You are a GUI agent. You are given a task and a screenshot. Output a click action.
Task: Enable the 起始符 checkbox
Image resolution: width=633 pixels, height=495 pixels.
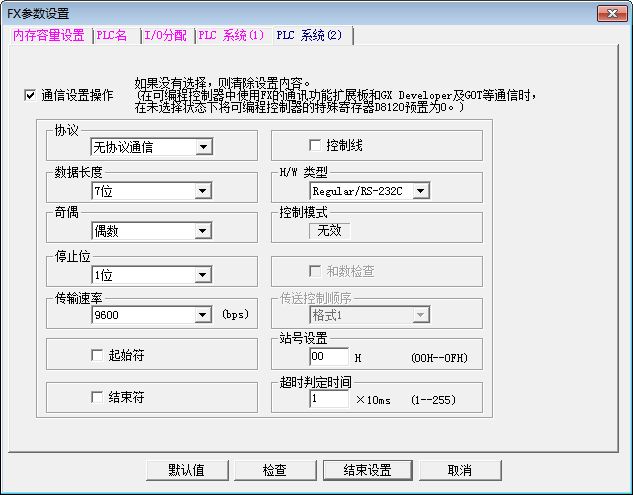pos(98,355)
